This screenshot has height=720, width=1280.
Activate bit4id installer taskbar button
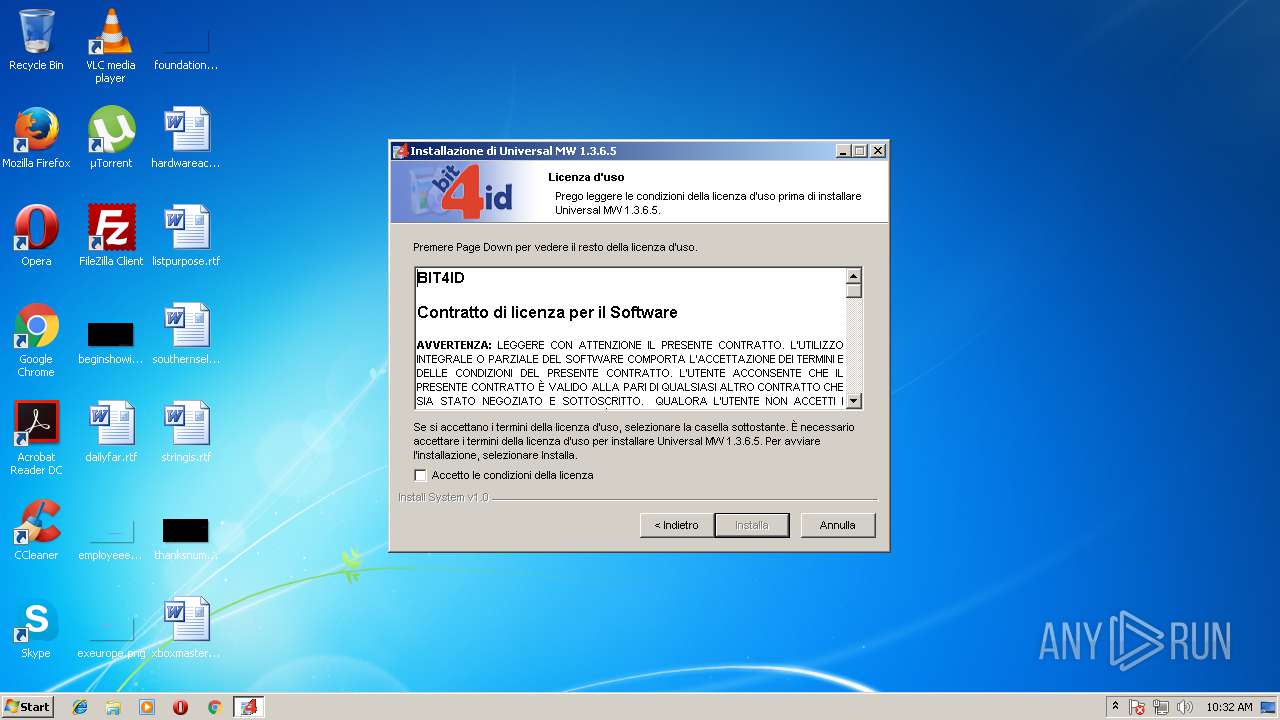click(x=248, y=707)
